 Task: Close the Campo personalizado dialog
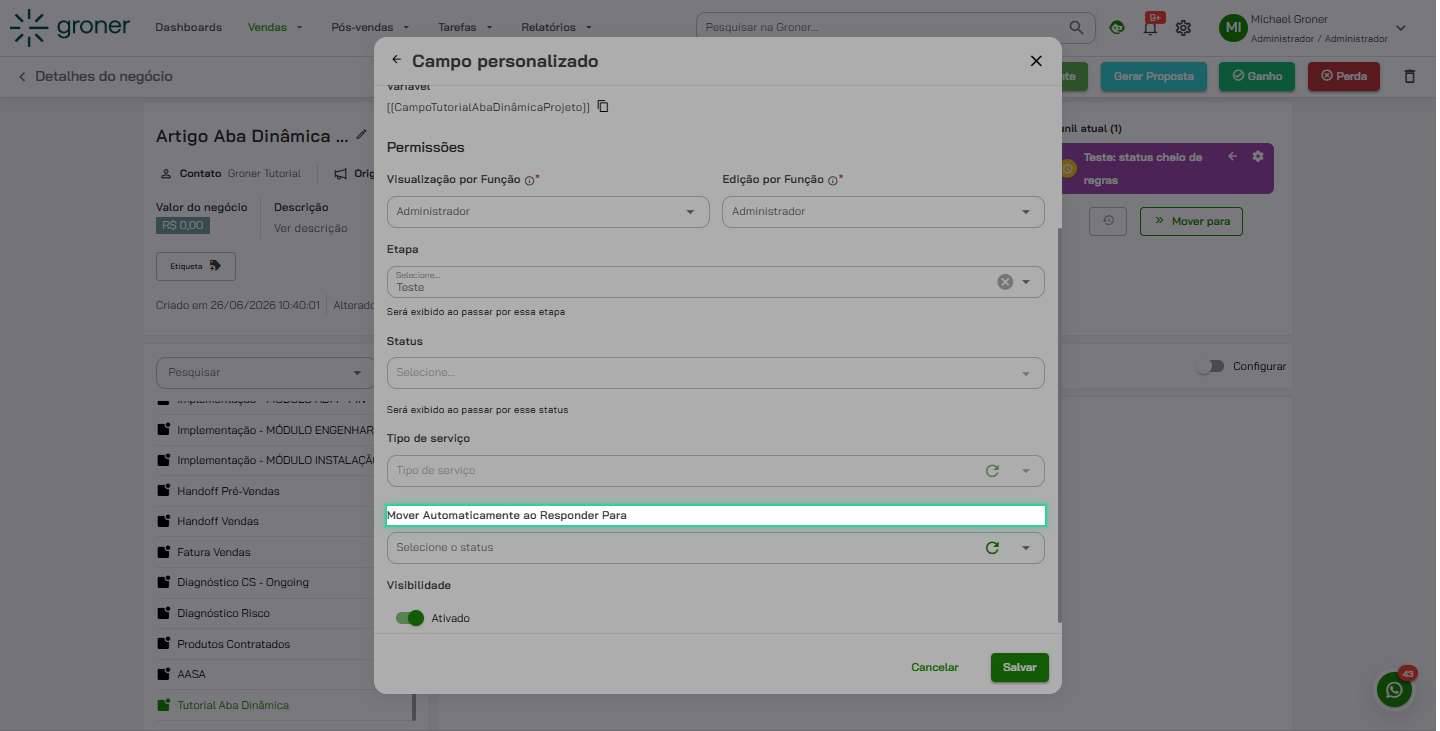[1036, 61]
